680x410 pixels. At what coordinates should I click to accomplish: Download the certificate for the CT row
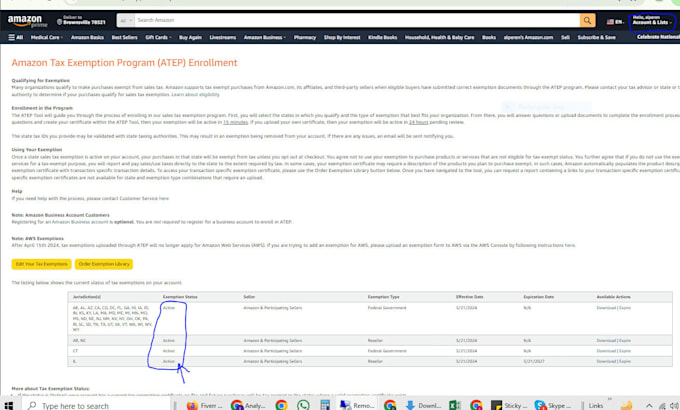tap(606, 351)
